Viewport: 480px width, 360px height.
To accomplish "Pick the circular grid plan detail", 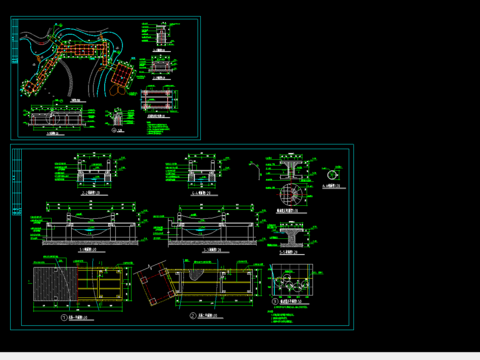I will [x=291, y=194].
